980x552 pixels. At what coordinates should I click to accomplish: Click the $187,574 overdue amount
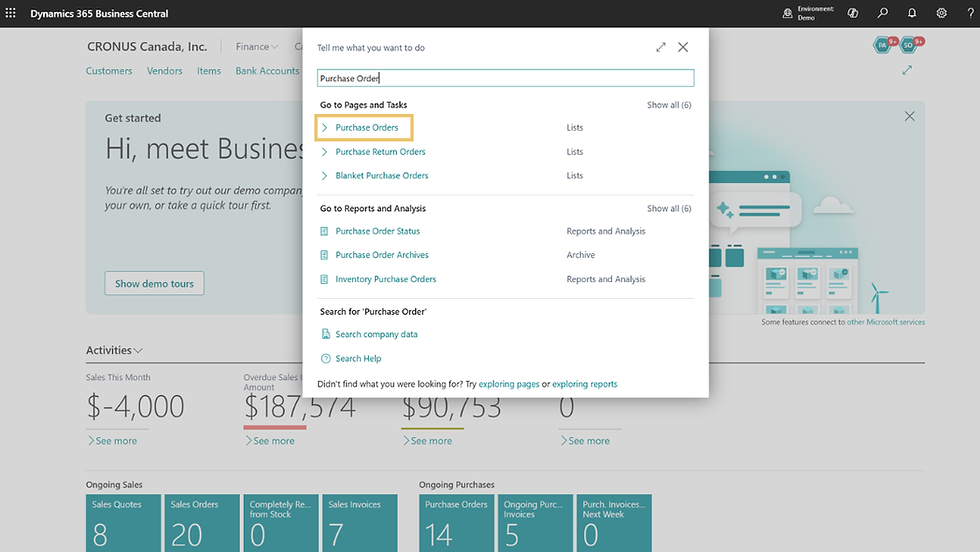coord(299,407)
